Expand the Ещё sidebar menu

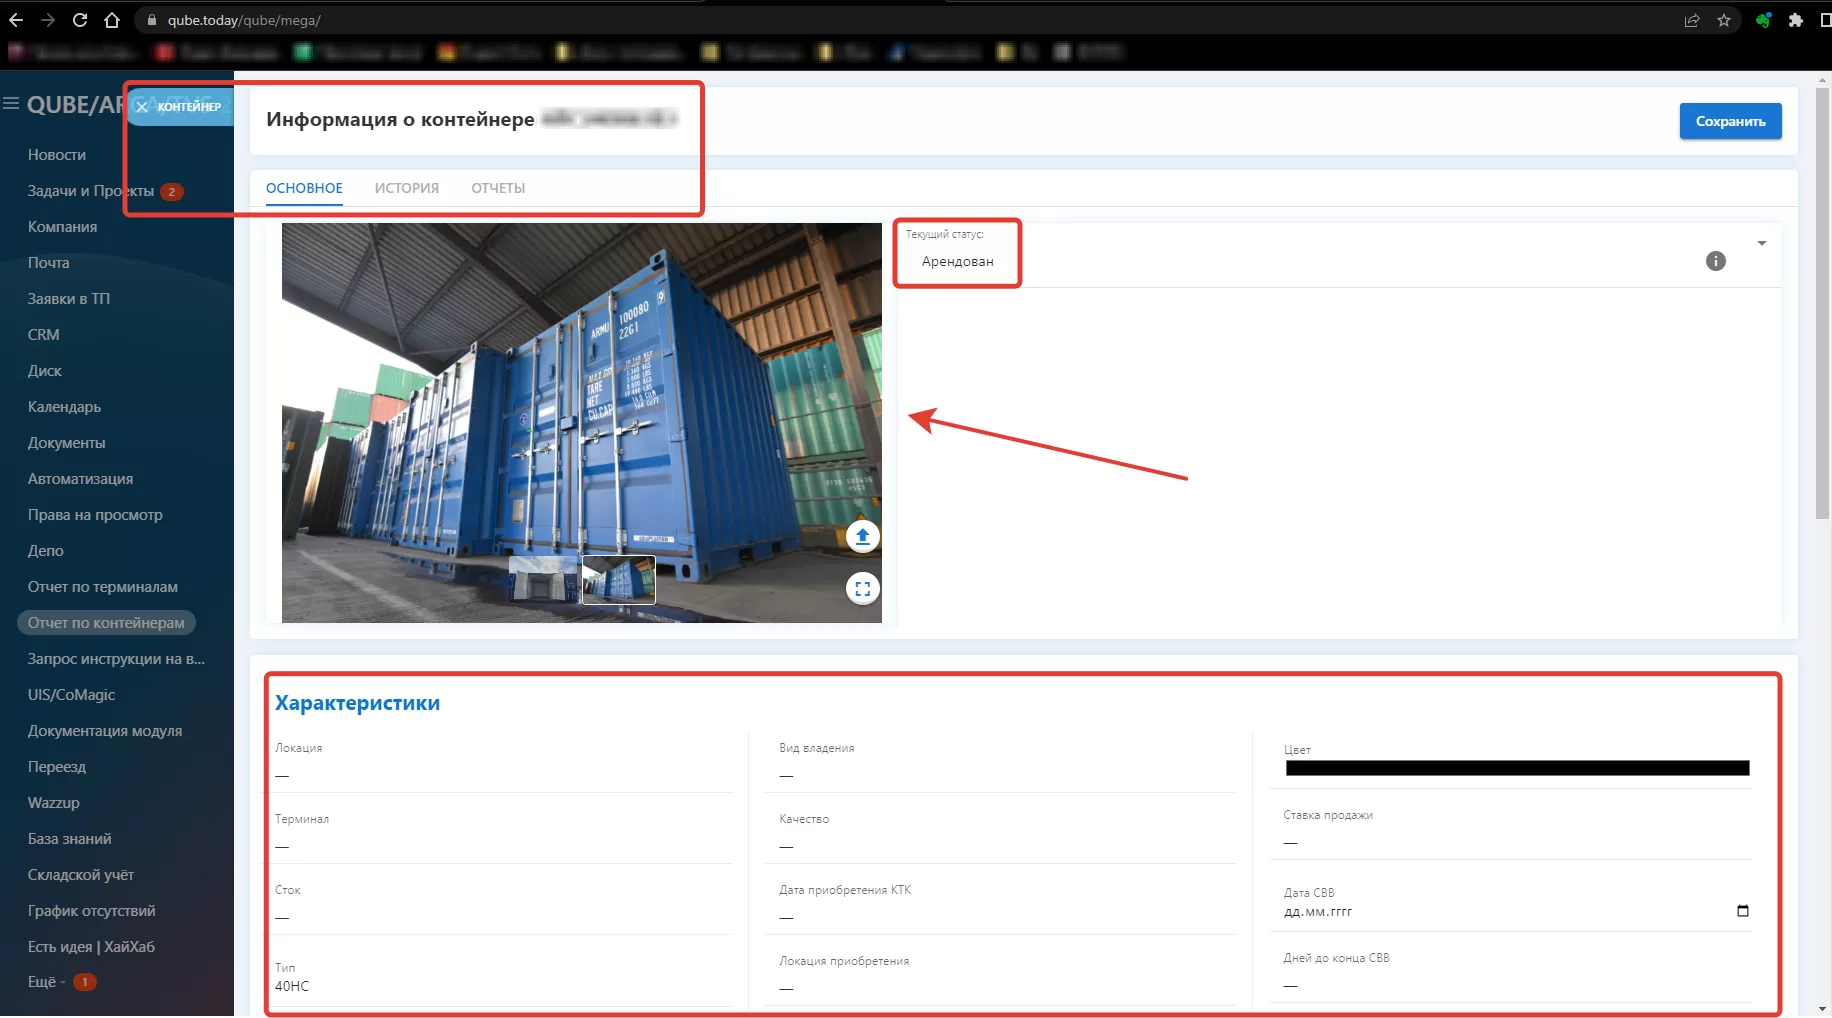click(47, 982)
